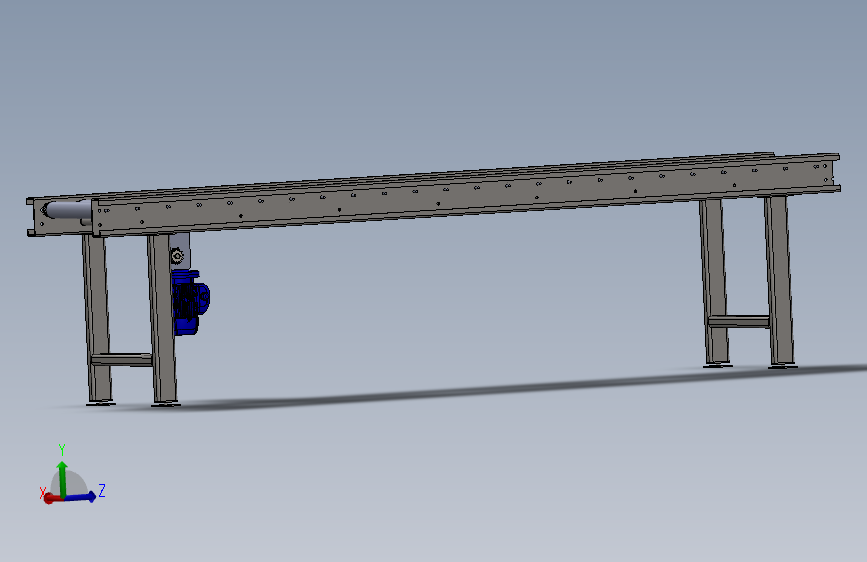
Task: Select the sprocket above the blue motor
Action: click(x=177, y=256)
